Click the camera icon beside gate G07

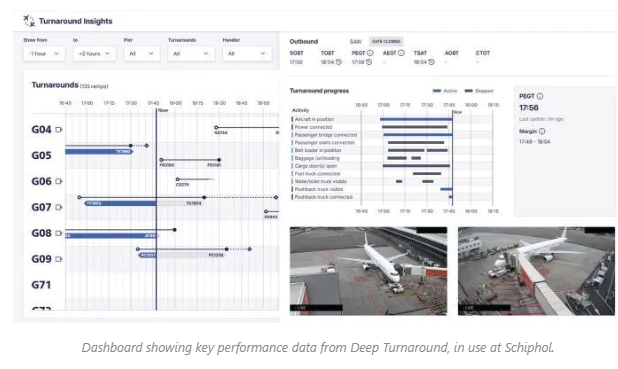click(59, 207)
